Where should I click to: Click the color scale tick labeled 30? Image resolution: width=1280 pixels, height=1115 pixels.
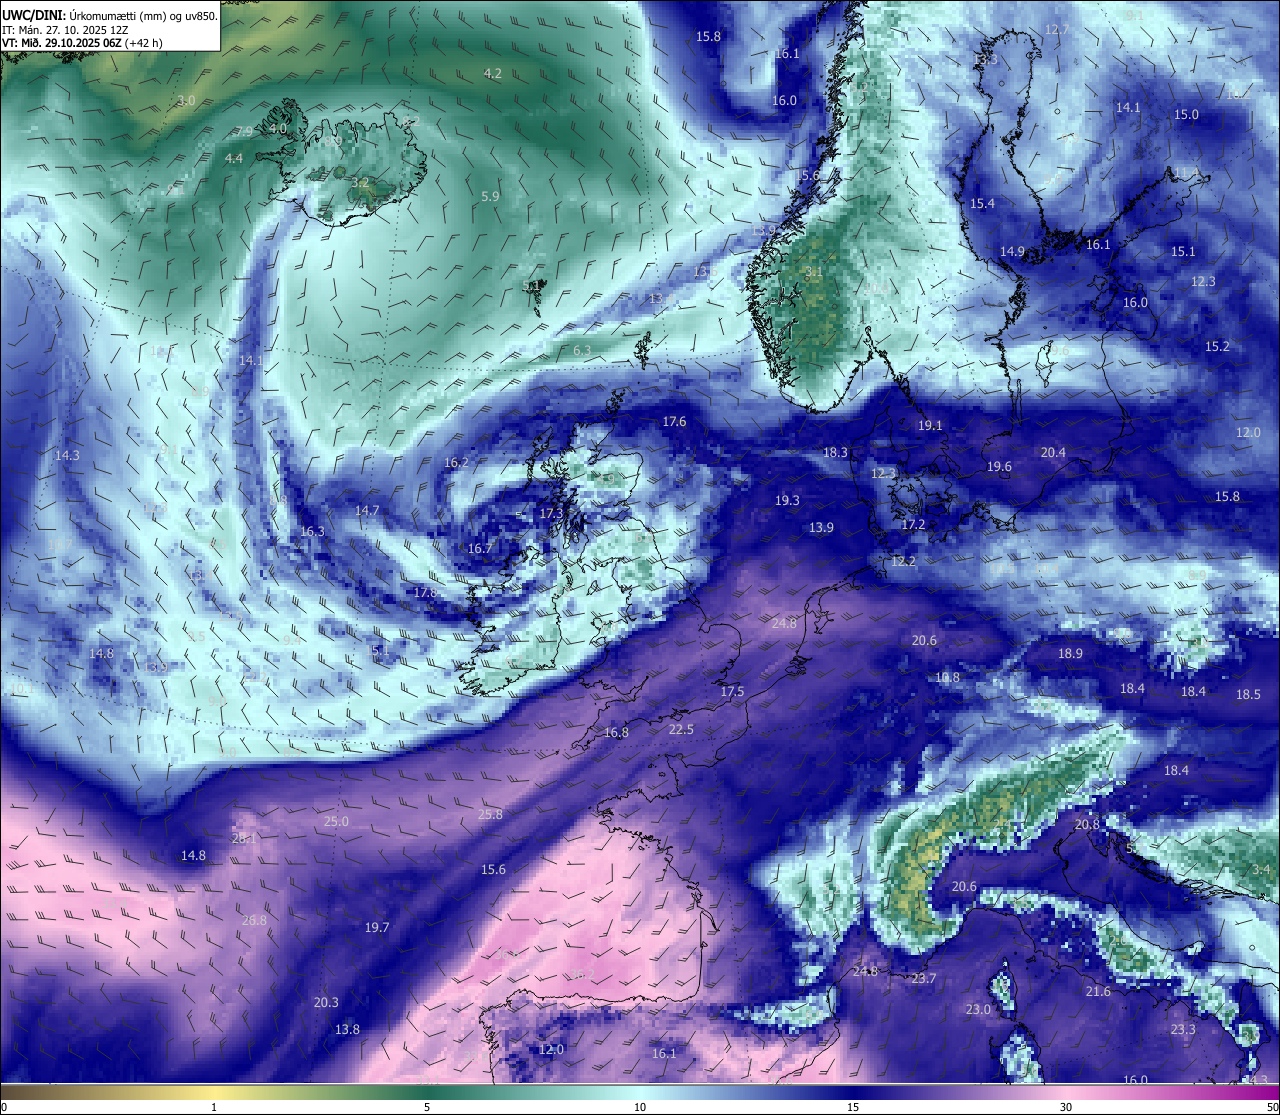[1066, 1107]
